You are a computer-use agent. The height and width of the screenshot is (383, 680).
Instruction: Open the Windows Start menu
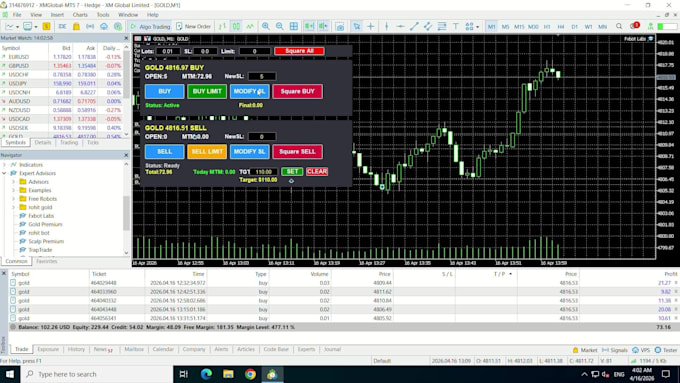[10, 374]
